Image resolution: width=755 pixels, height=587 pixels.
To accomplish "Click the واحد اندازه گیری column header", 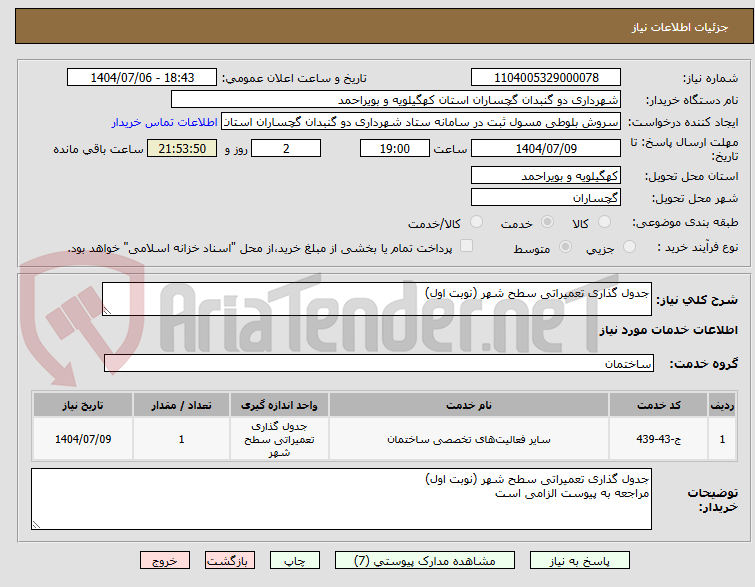I will click(x=279, y=405).
